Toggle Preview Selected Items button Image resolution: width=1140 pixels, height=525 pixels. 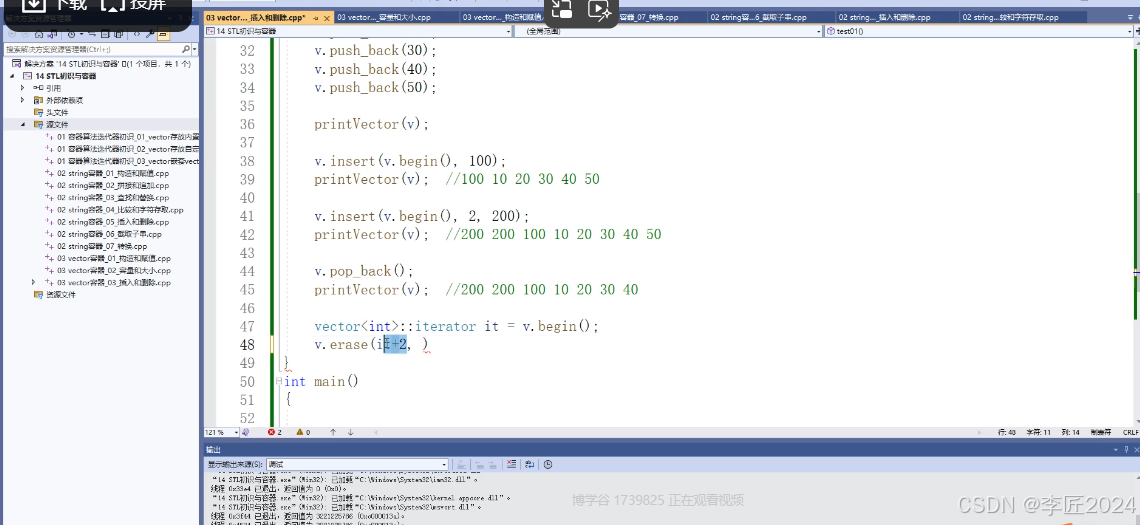[x=164, y=34]
